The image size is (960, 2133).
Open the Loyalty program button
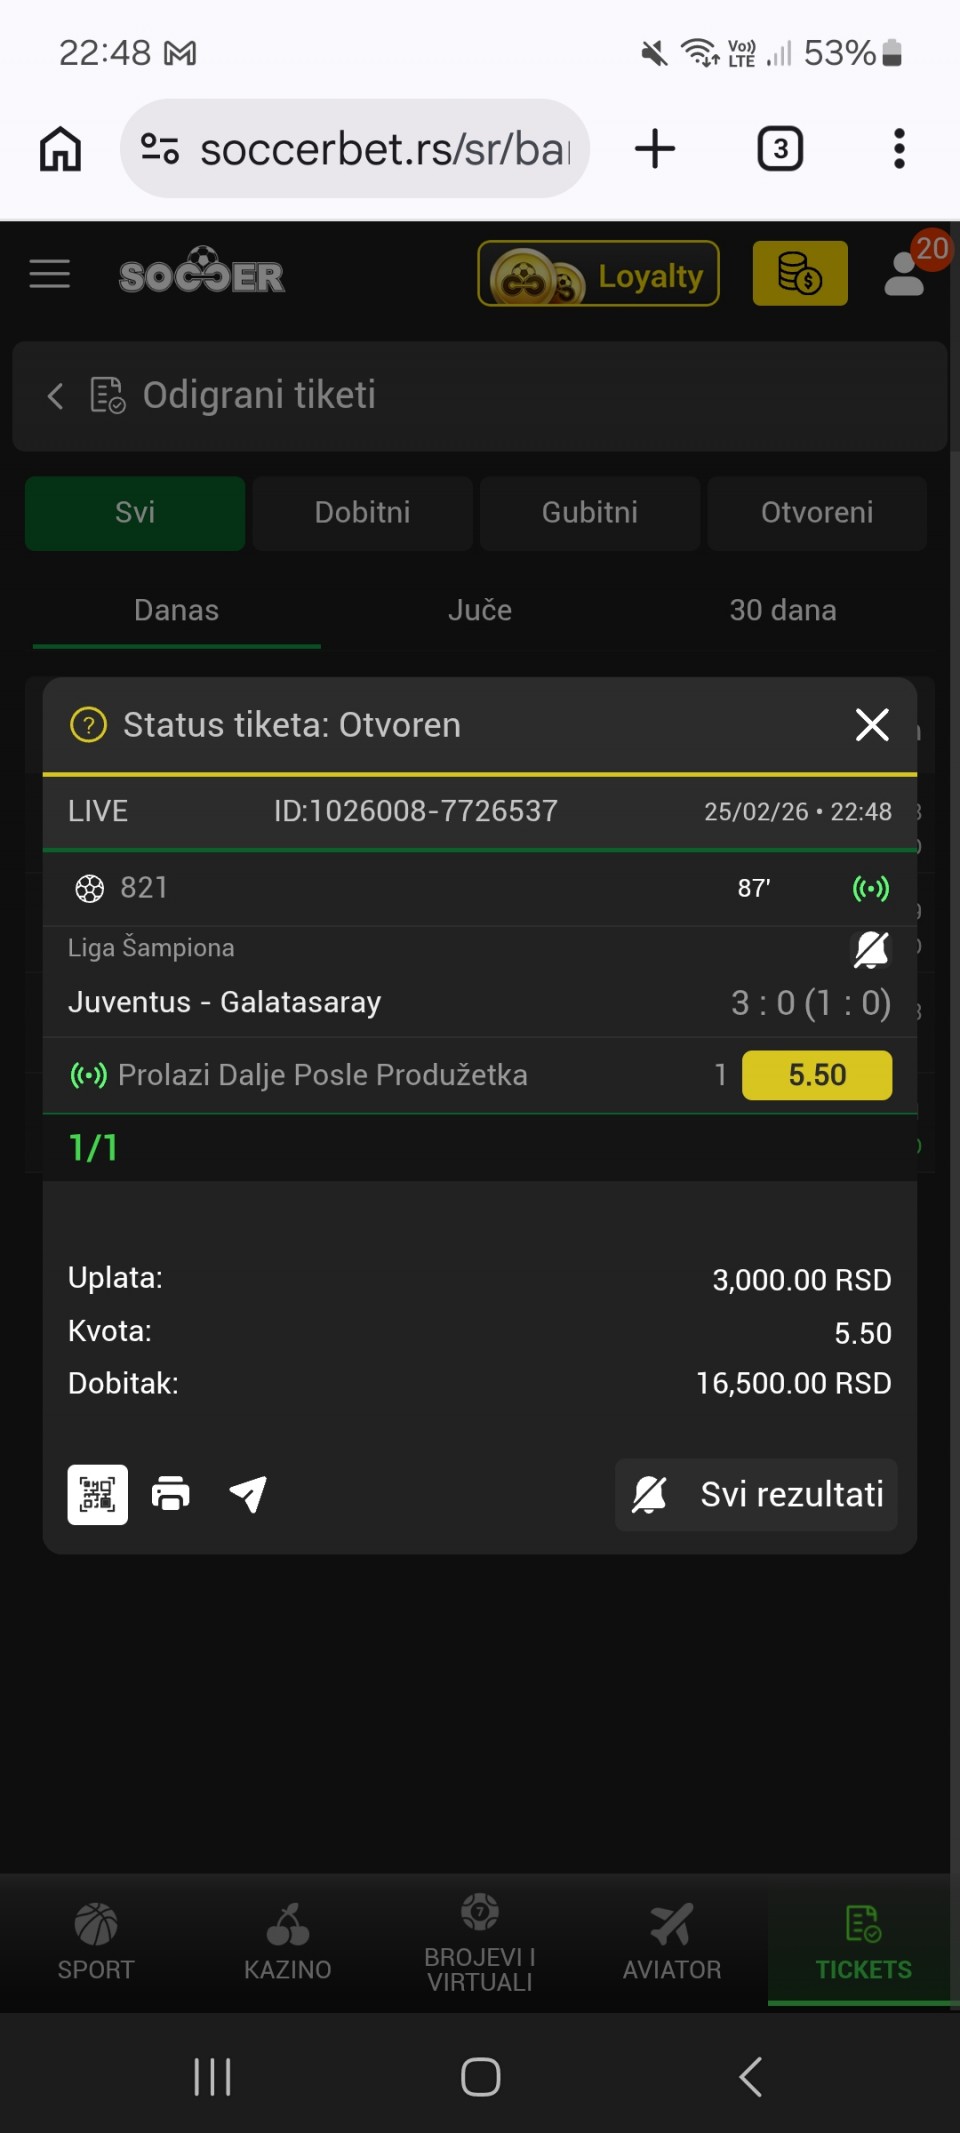(598, 274)
